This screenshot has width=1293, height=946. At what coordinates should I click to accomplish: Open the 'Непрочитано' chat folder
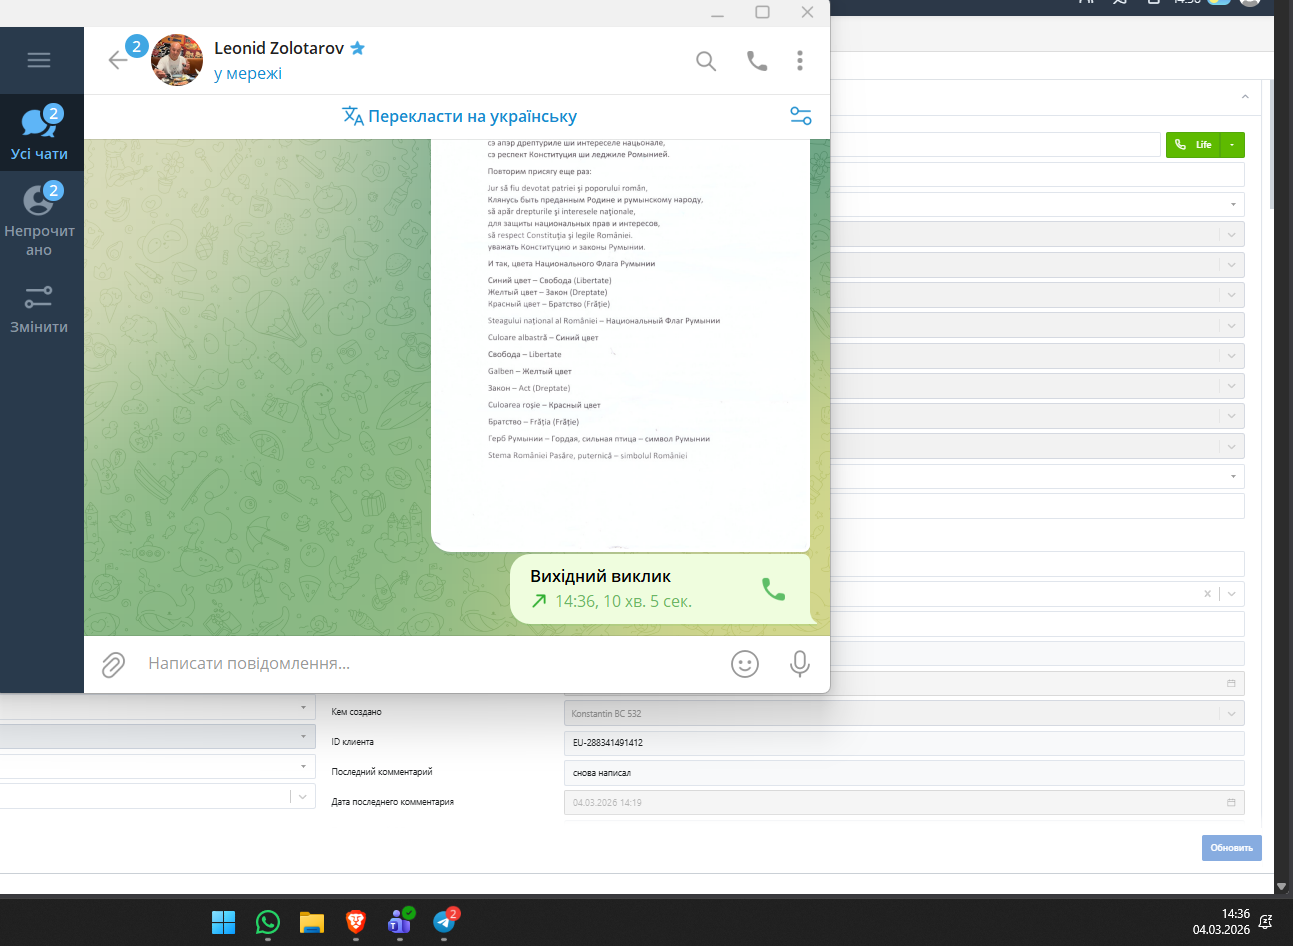tap(40, 220)
